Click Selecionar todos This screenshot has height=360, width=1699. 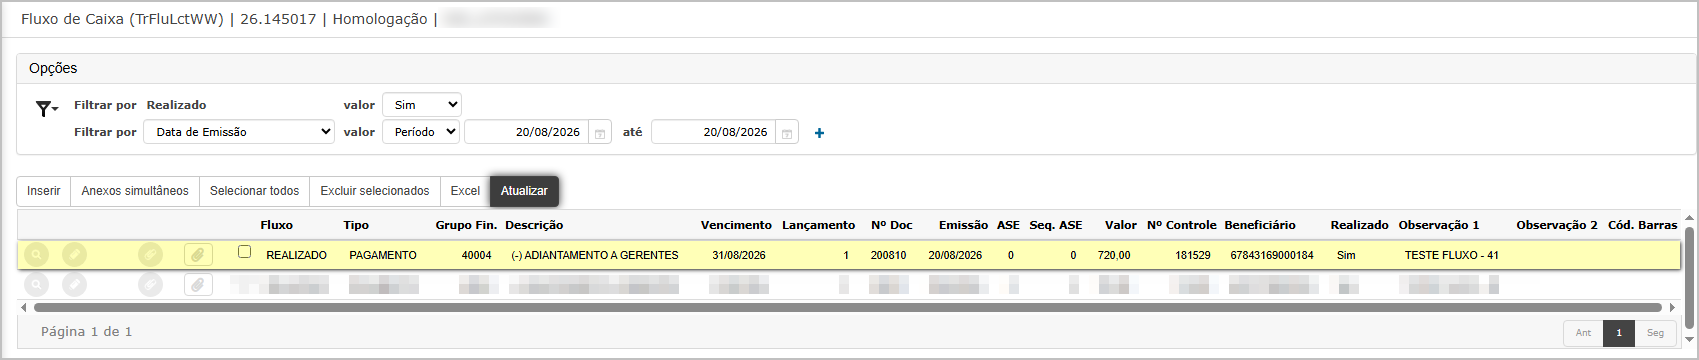pyautogui.click(x=254, y=191)
